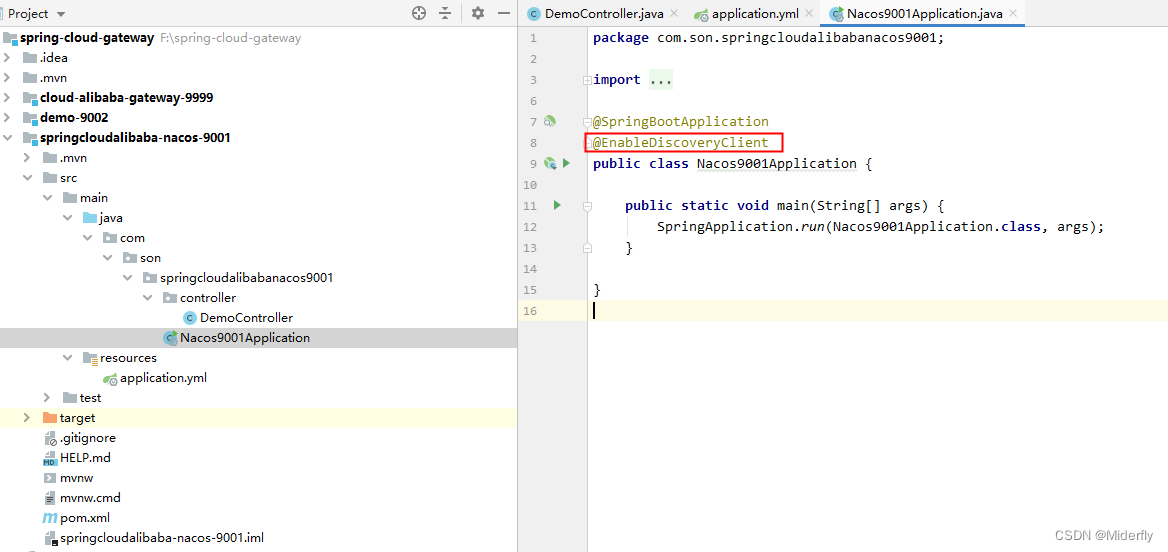Click the folded import ellipsis
Viewport: 1168px width, 552px height.
pos(661,79)
